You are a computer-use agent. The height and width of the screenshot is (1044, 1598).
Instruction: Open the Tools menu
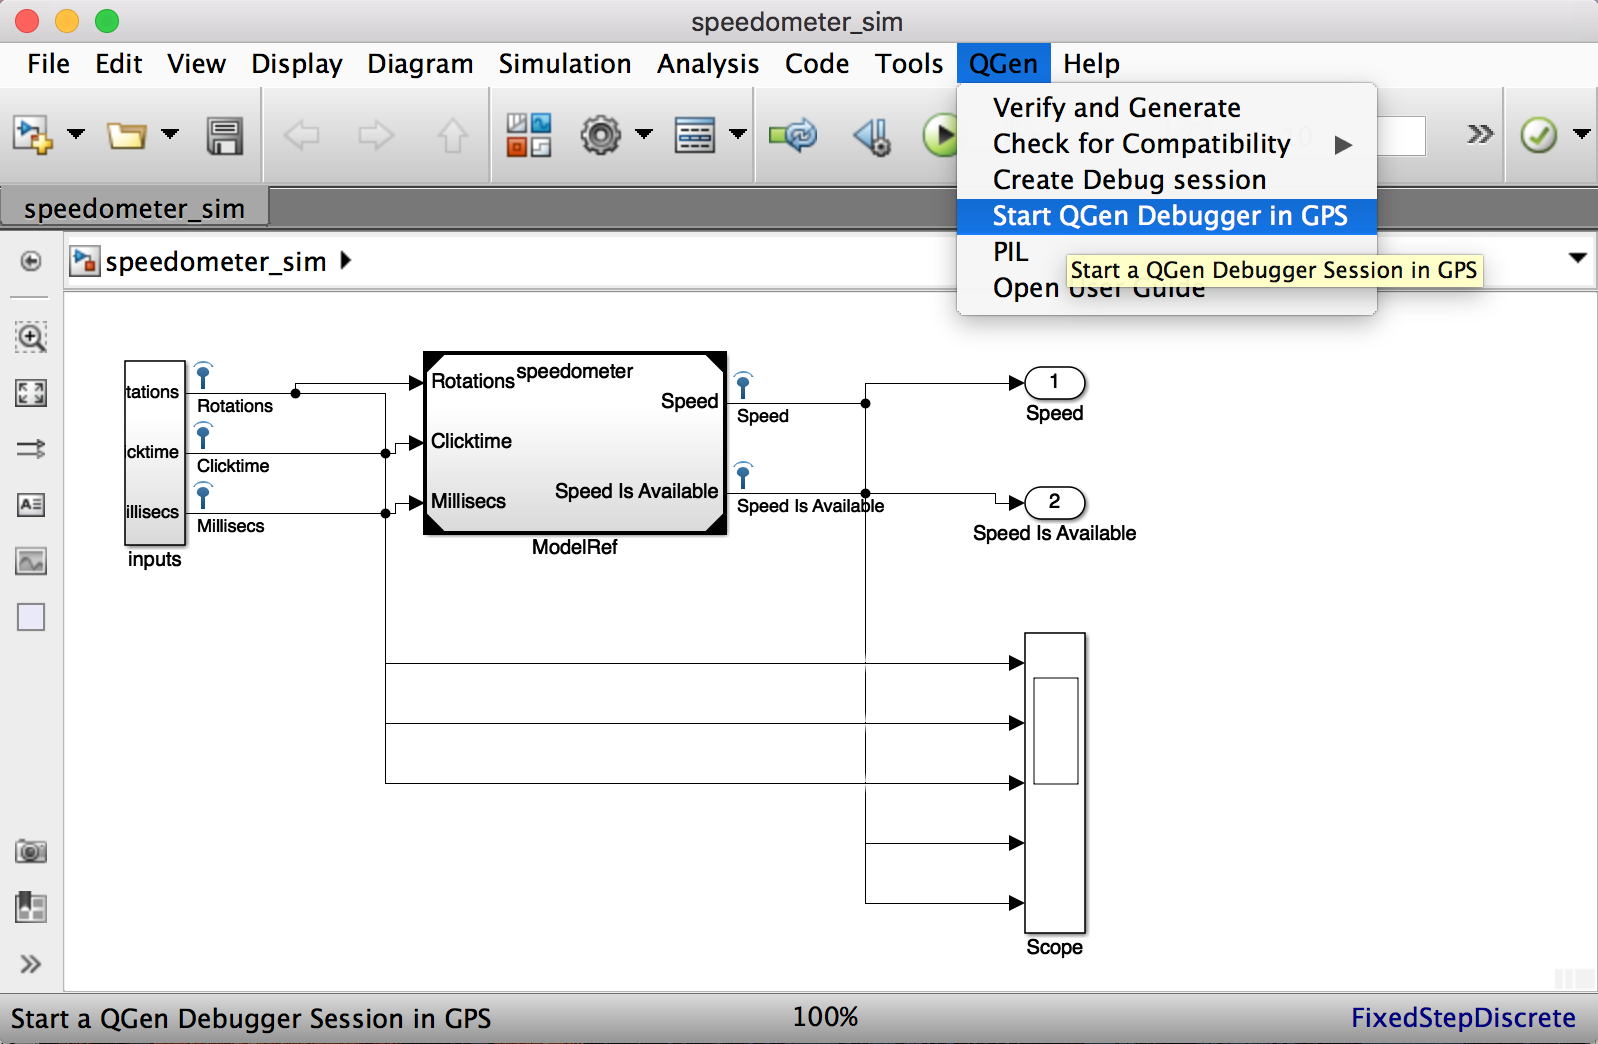(x=909, y=64)
